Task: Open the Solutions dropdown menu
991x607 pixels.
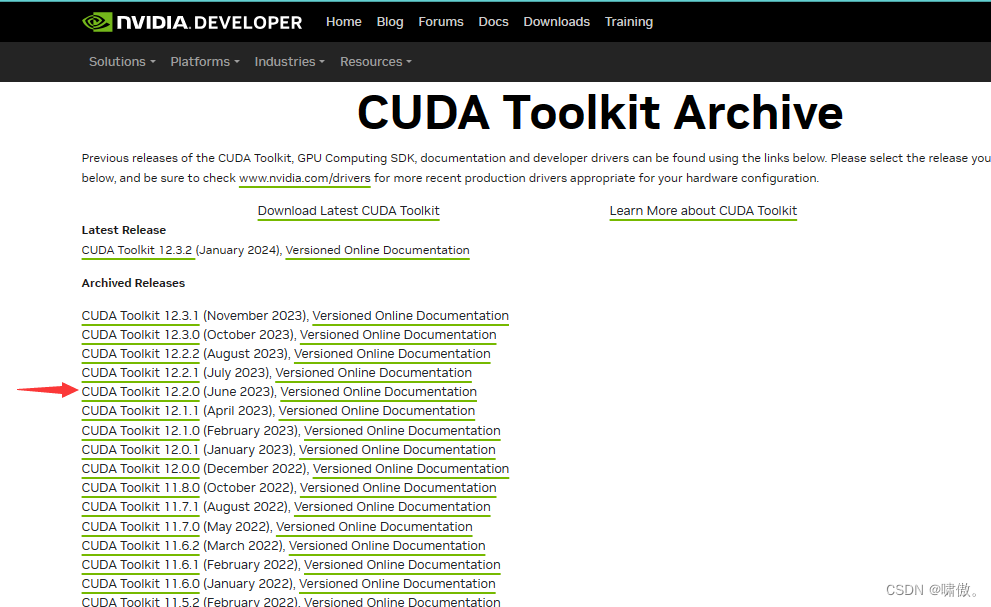Action: click(121, 61)
